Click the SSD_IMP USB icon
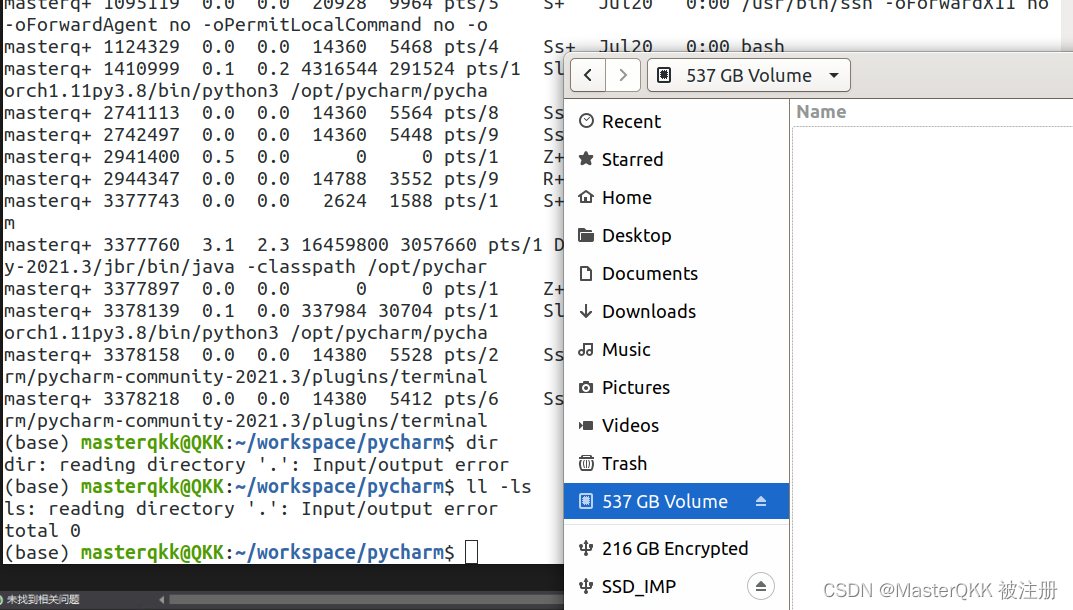Screen dimensions: 1073x610 click(x=586, y=587)
